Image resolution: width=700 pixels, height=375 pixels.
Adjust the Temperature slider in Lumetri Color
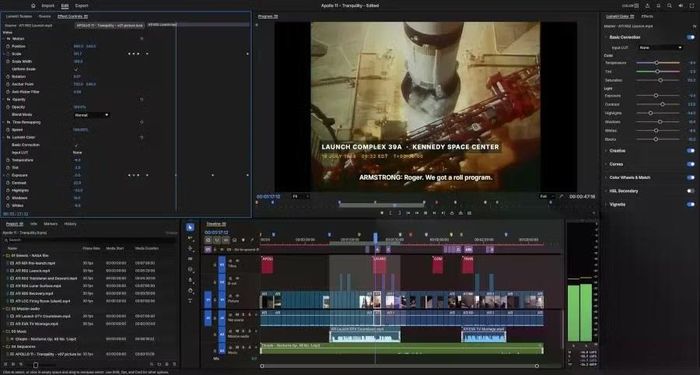click(x=658, y=62)
